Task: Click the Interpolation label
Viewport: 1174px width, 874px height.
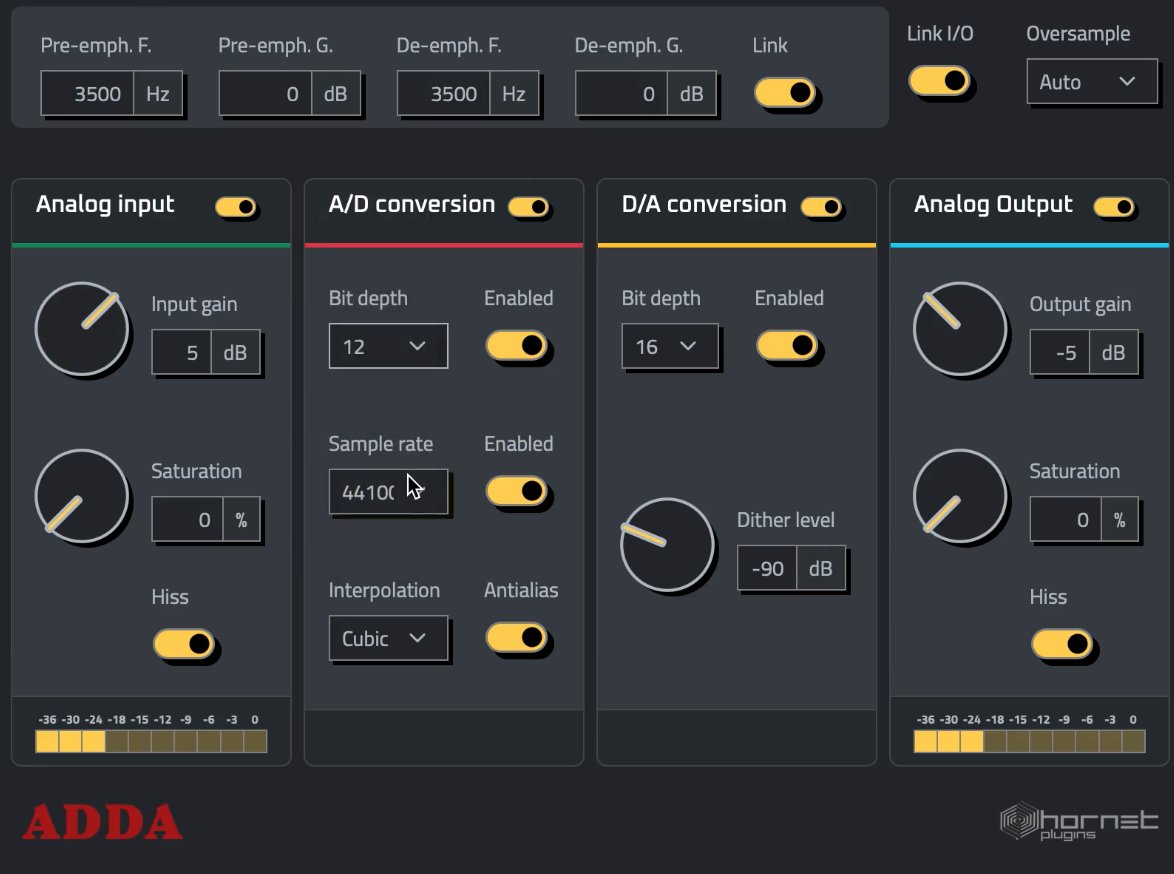Action: (384, 590)
